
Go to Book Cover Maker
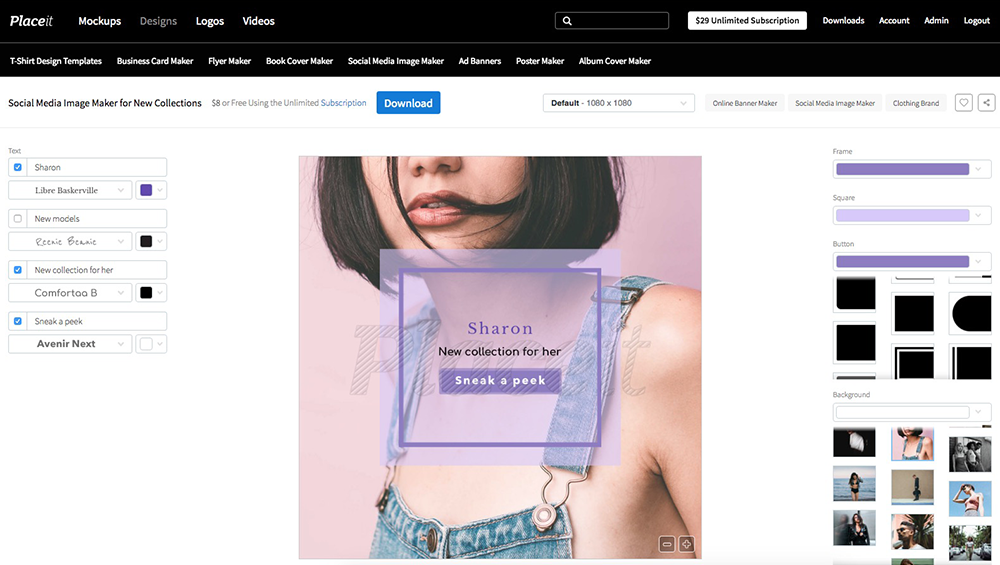click(x=299, y=61)
